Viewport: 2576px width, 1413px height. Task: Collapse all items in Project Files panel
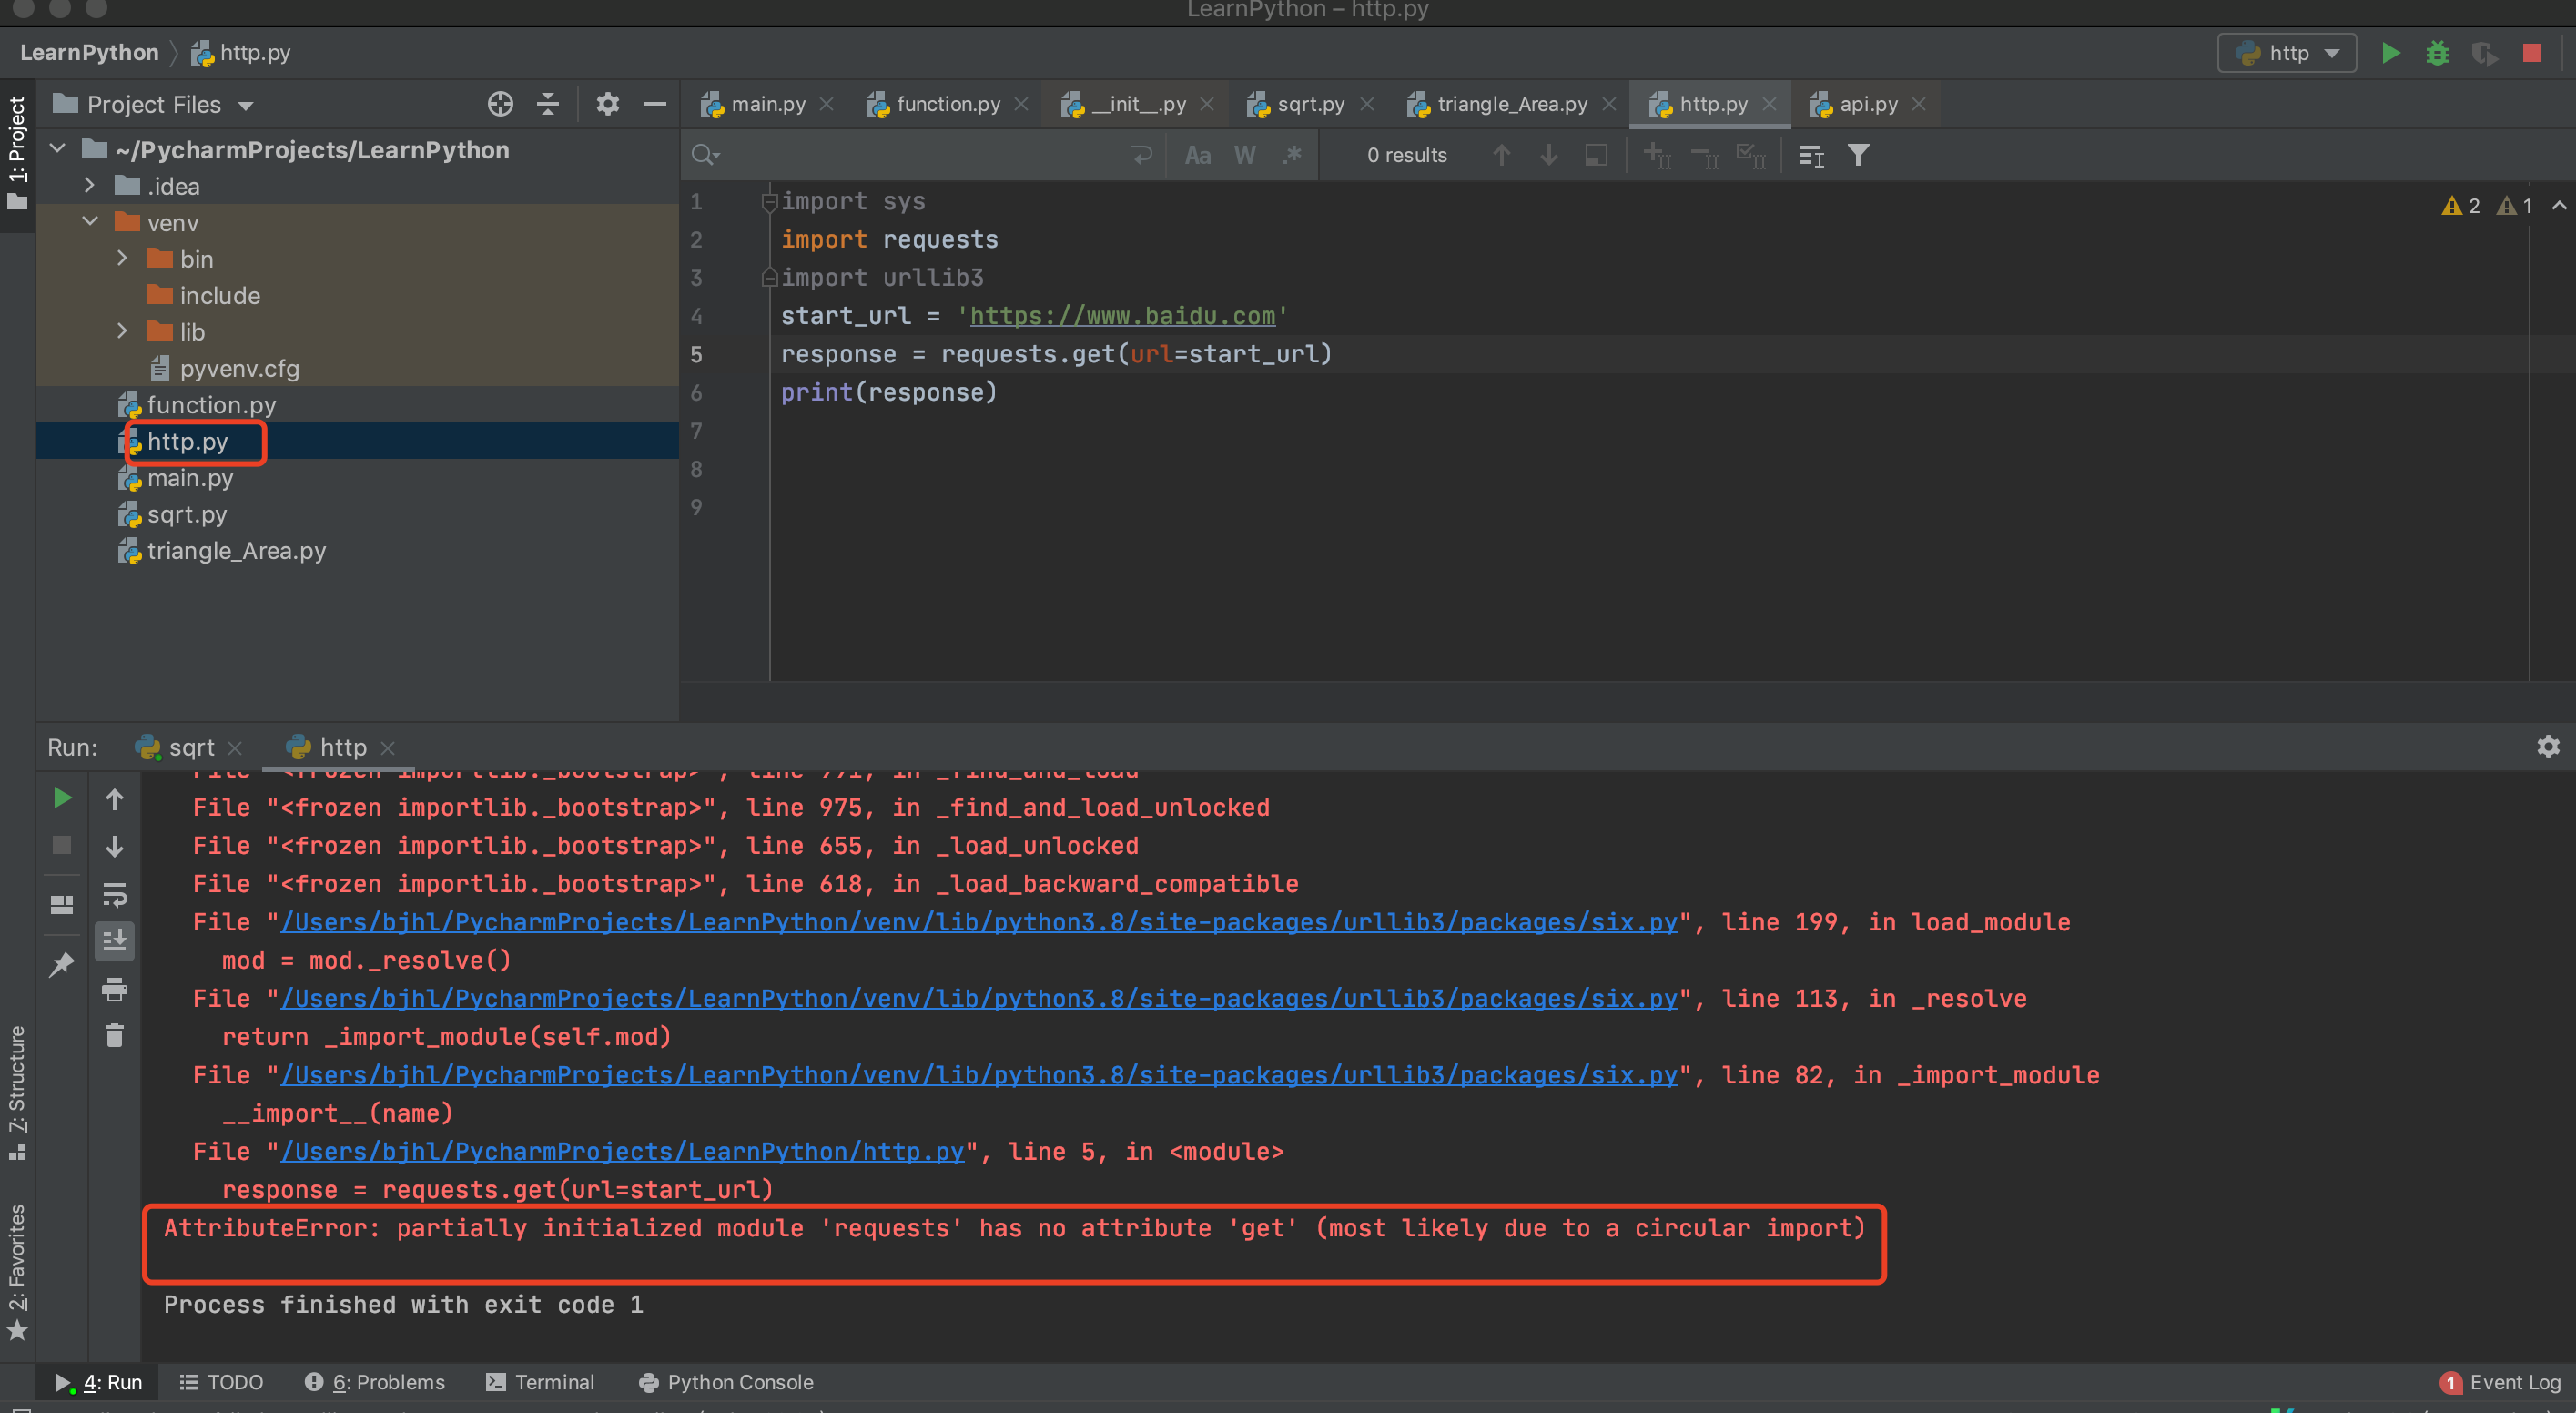[x=548, y=104]
